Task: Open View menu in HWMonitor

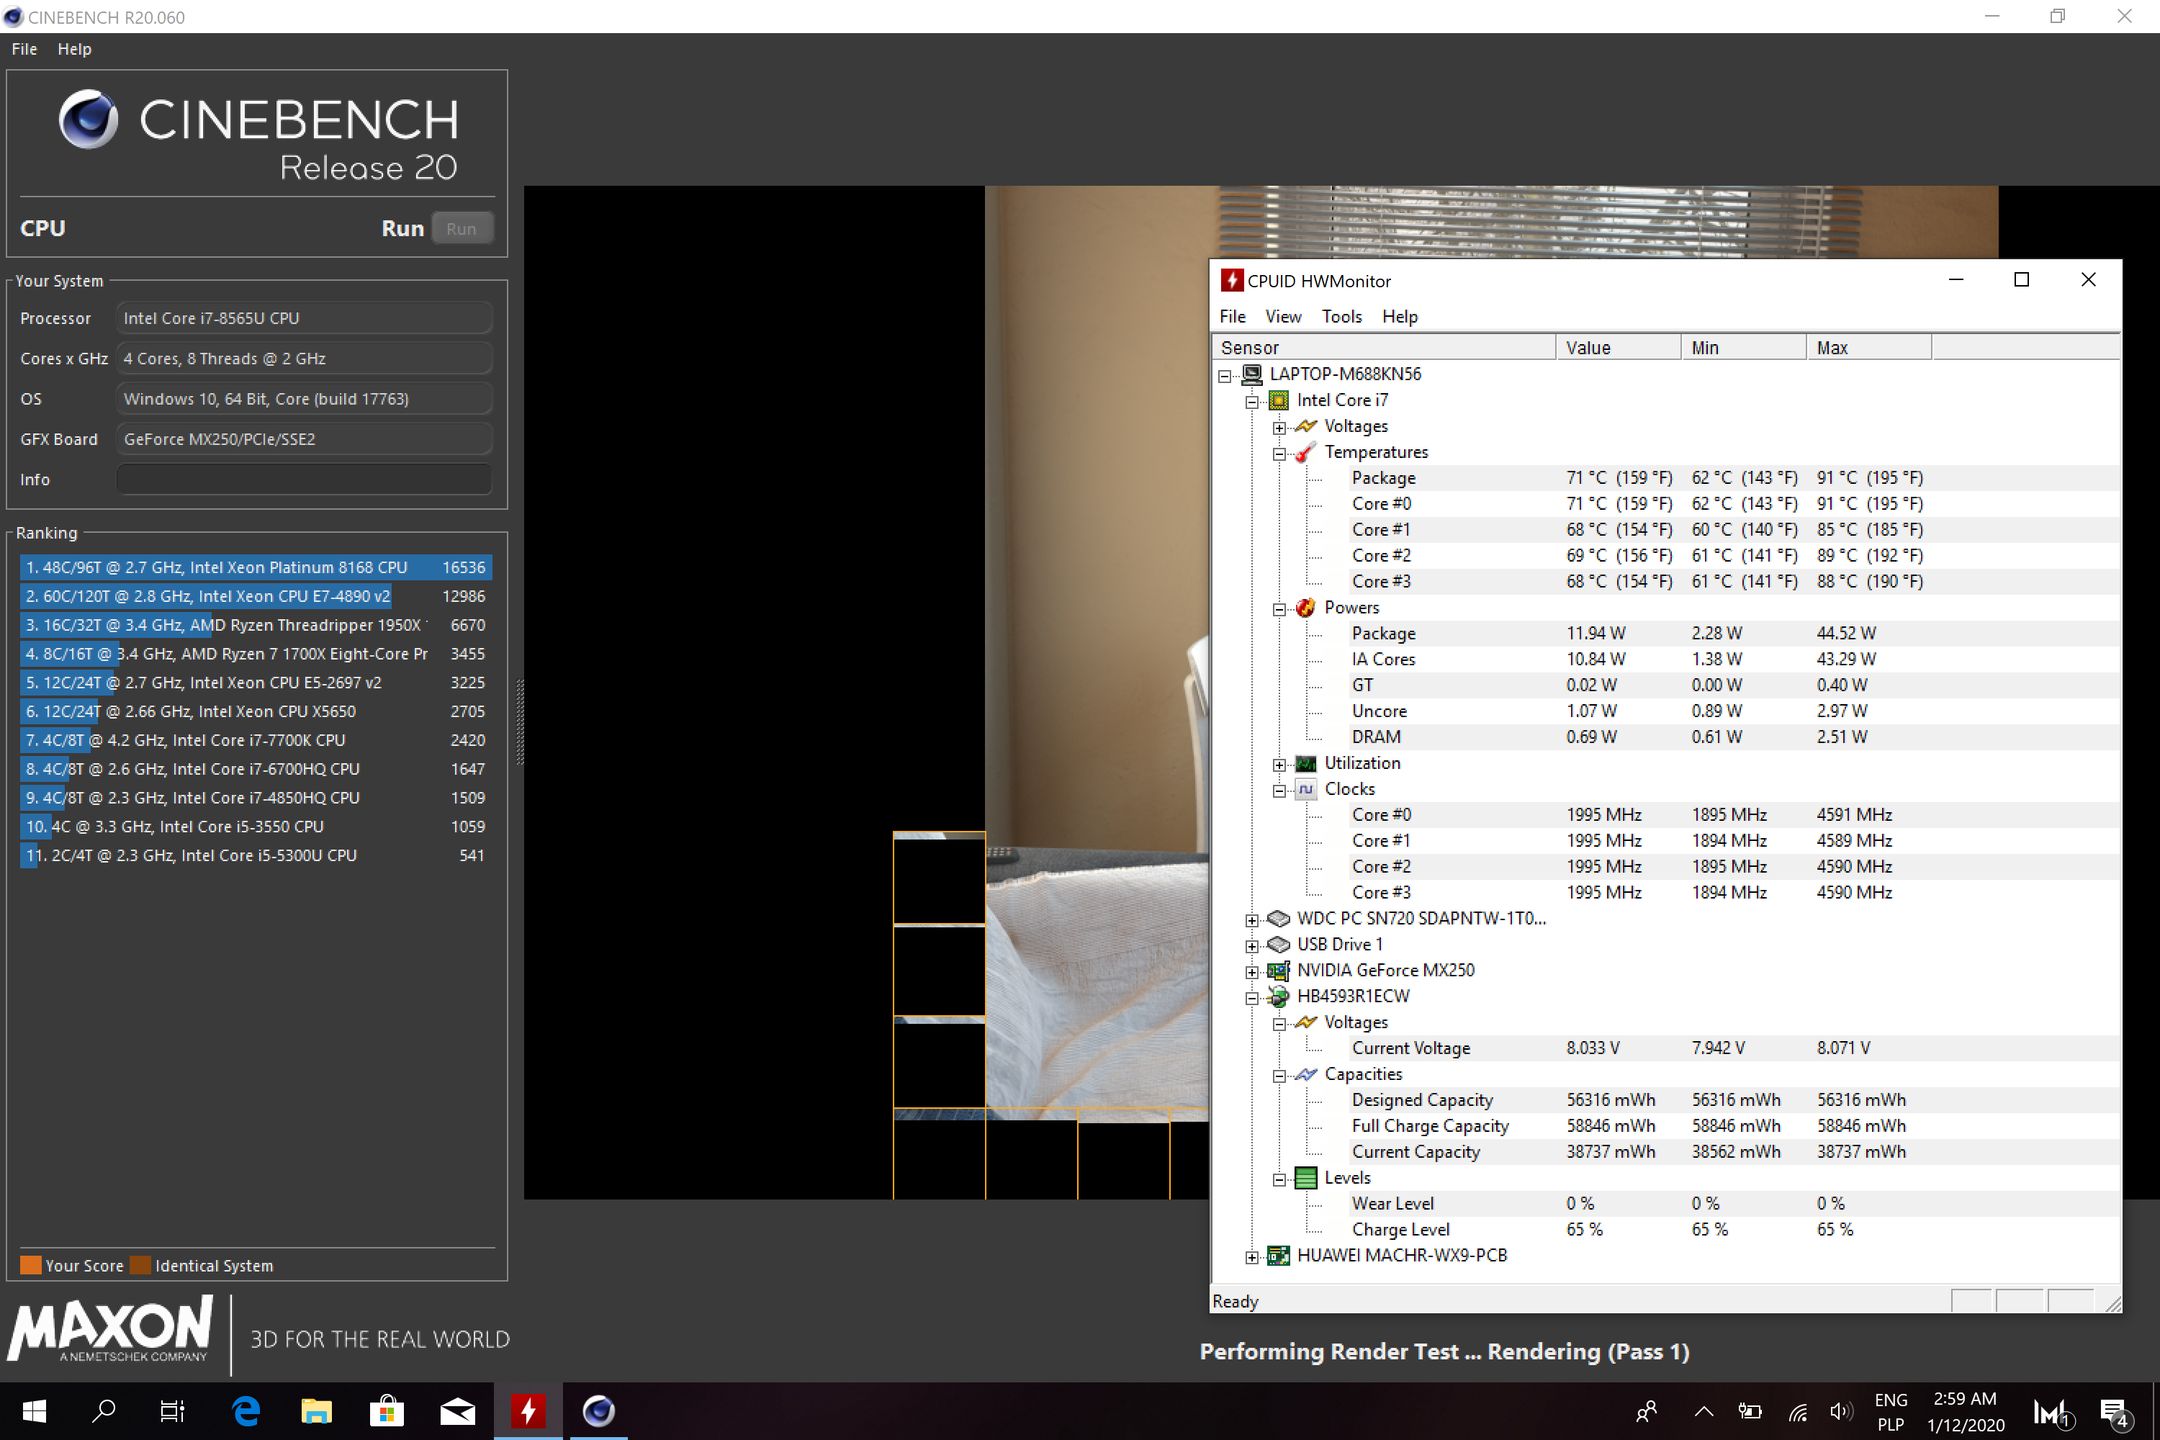Action: click(1283, 316)
